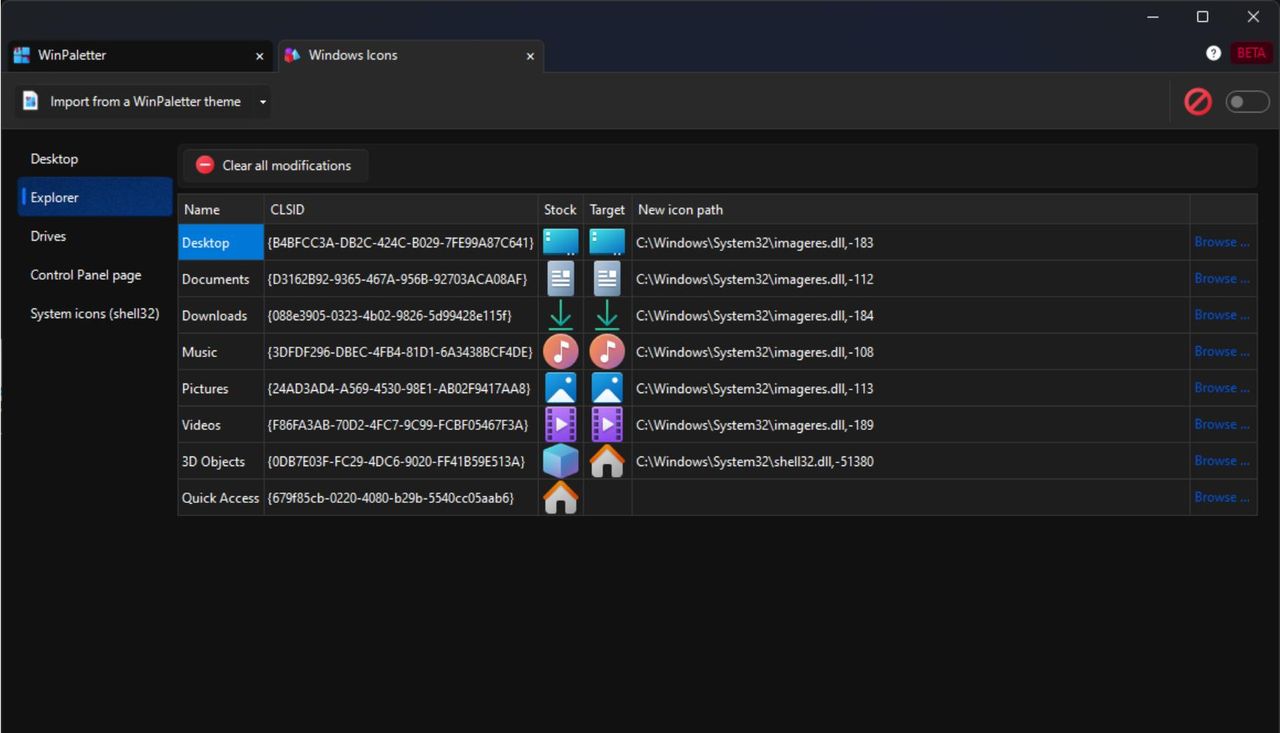Flip the switch in the top-right corner

click(1247, 101)
